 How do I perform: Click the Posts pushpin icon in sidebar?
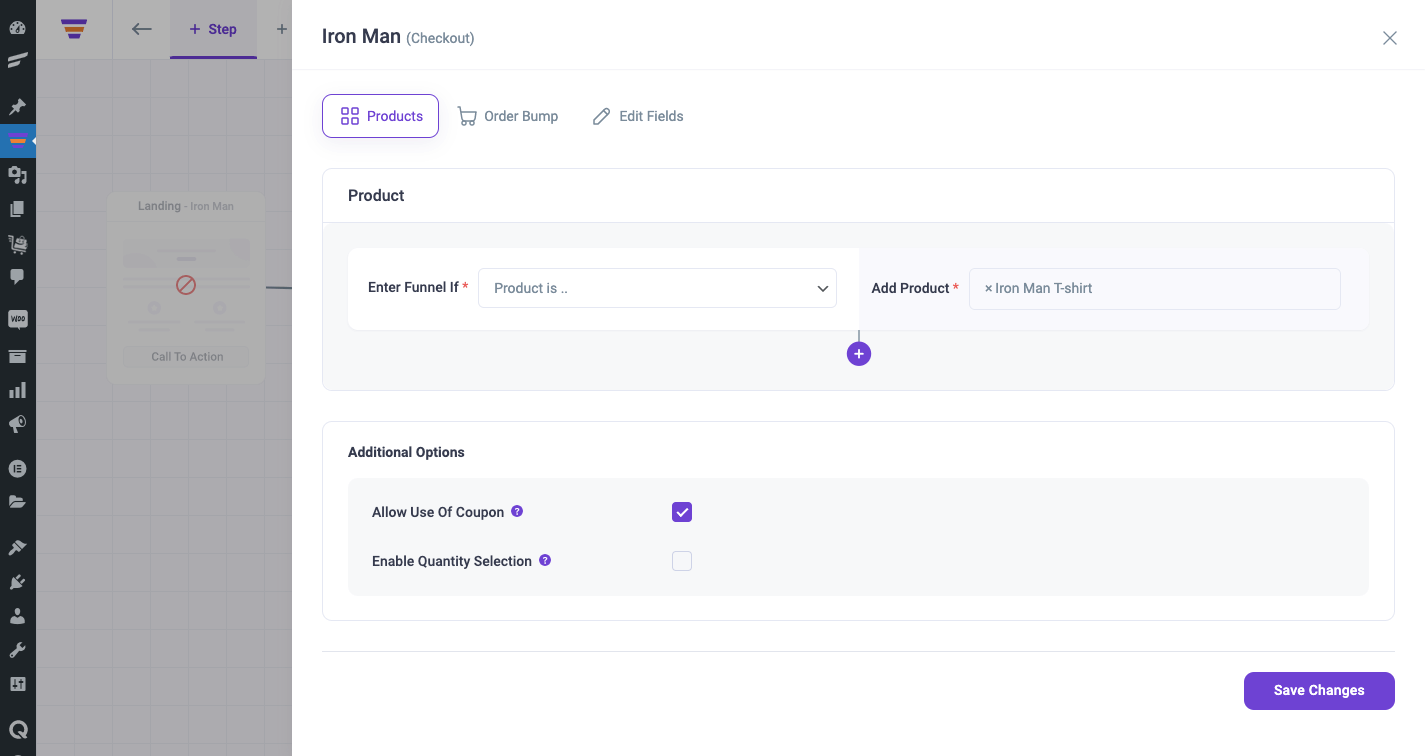click(x=17, y=106)
